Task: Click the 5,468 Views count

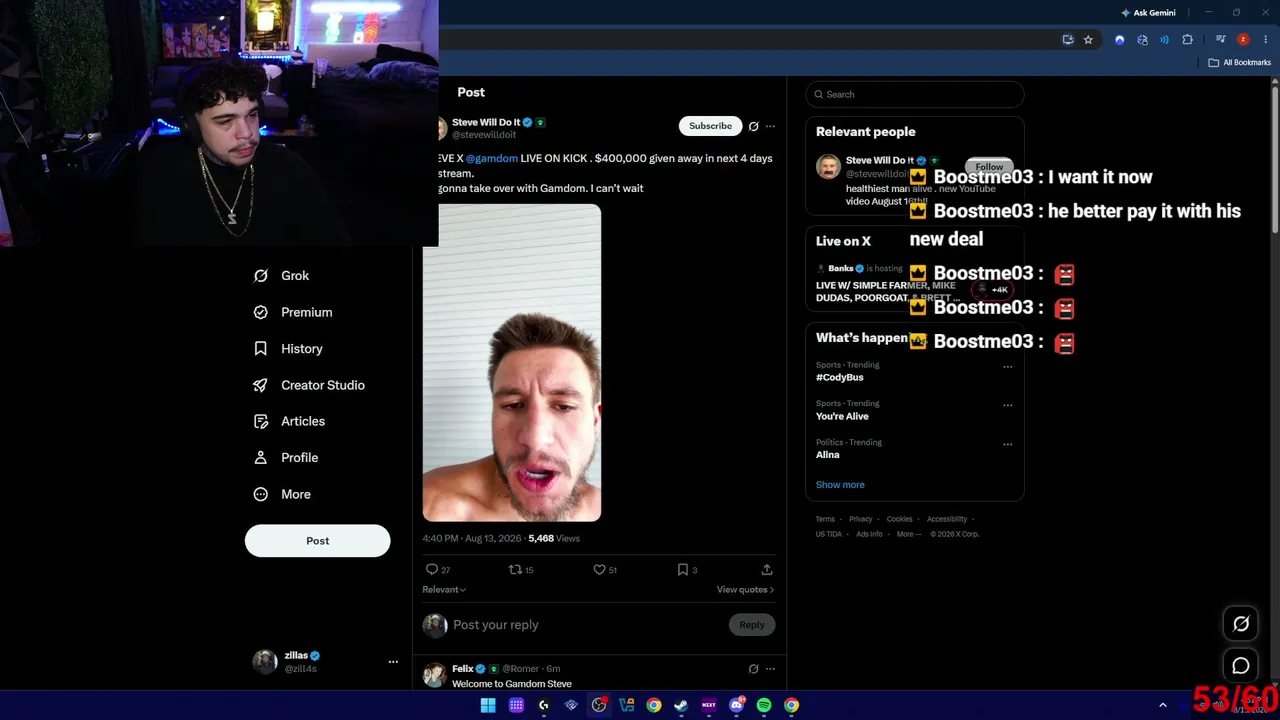Action: 554,539
